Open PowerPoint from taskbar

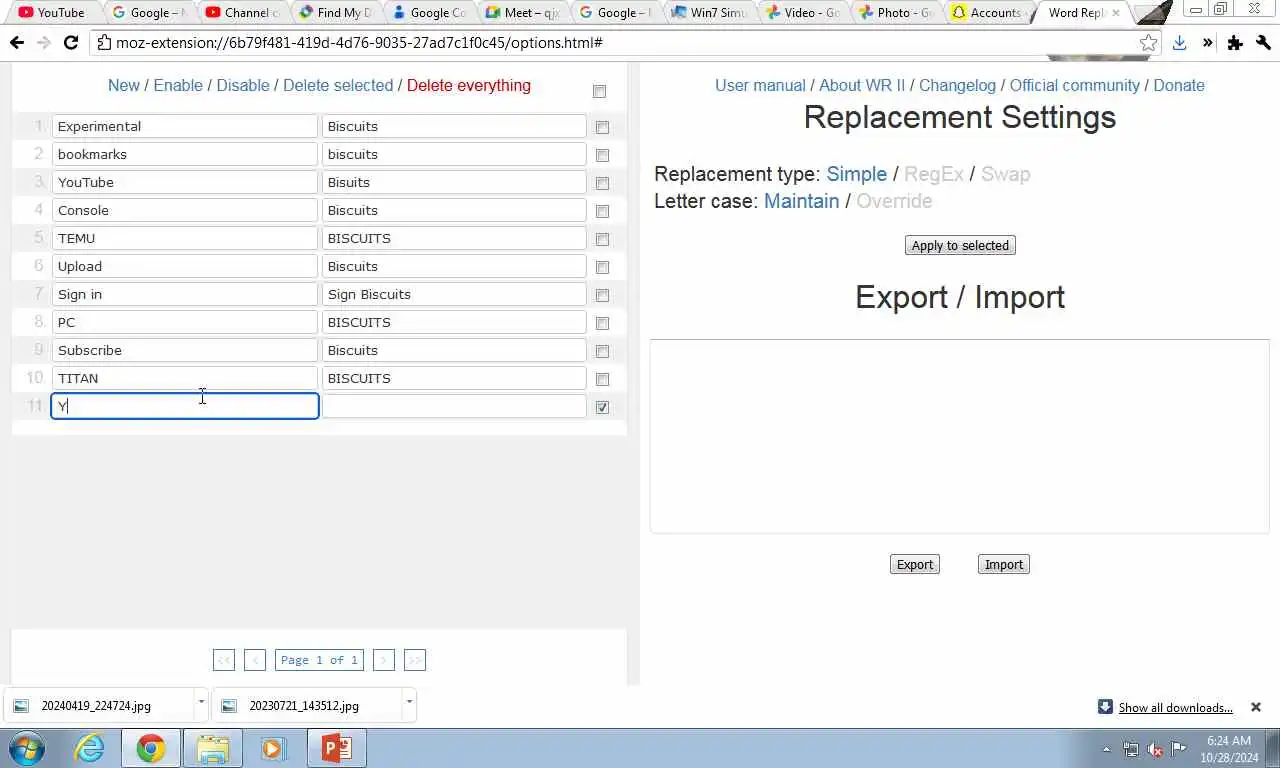click(336, 748)
